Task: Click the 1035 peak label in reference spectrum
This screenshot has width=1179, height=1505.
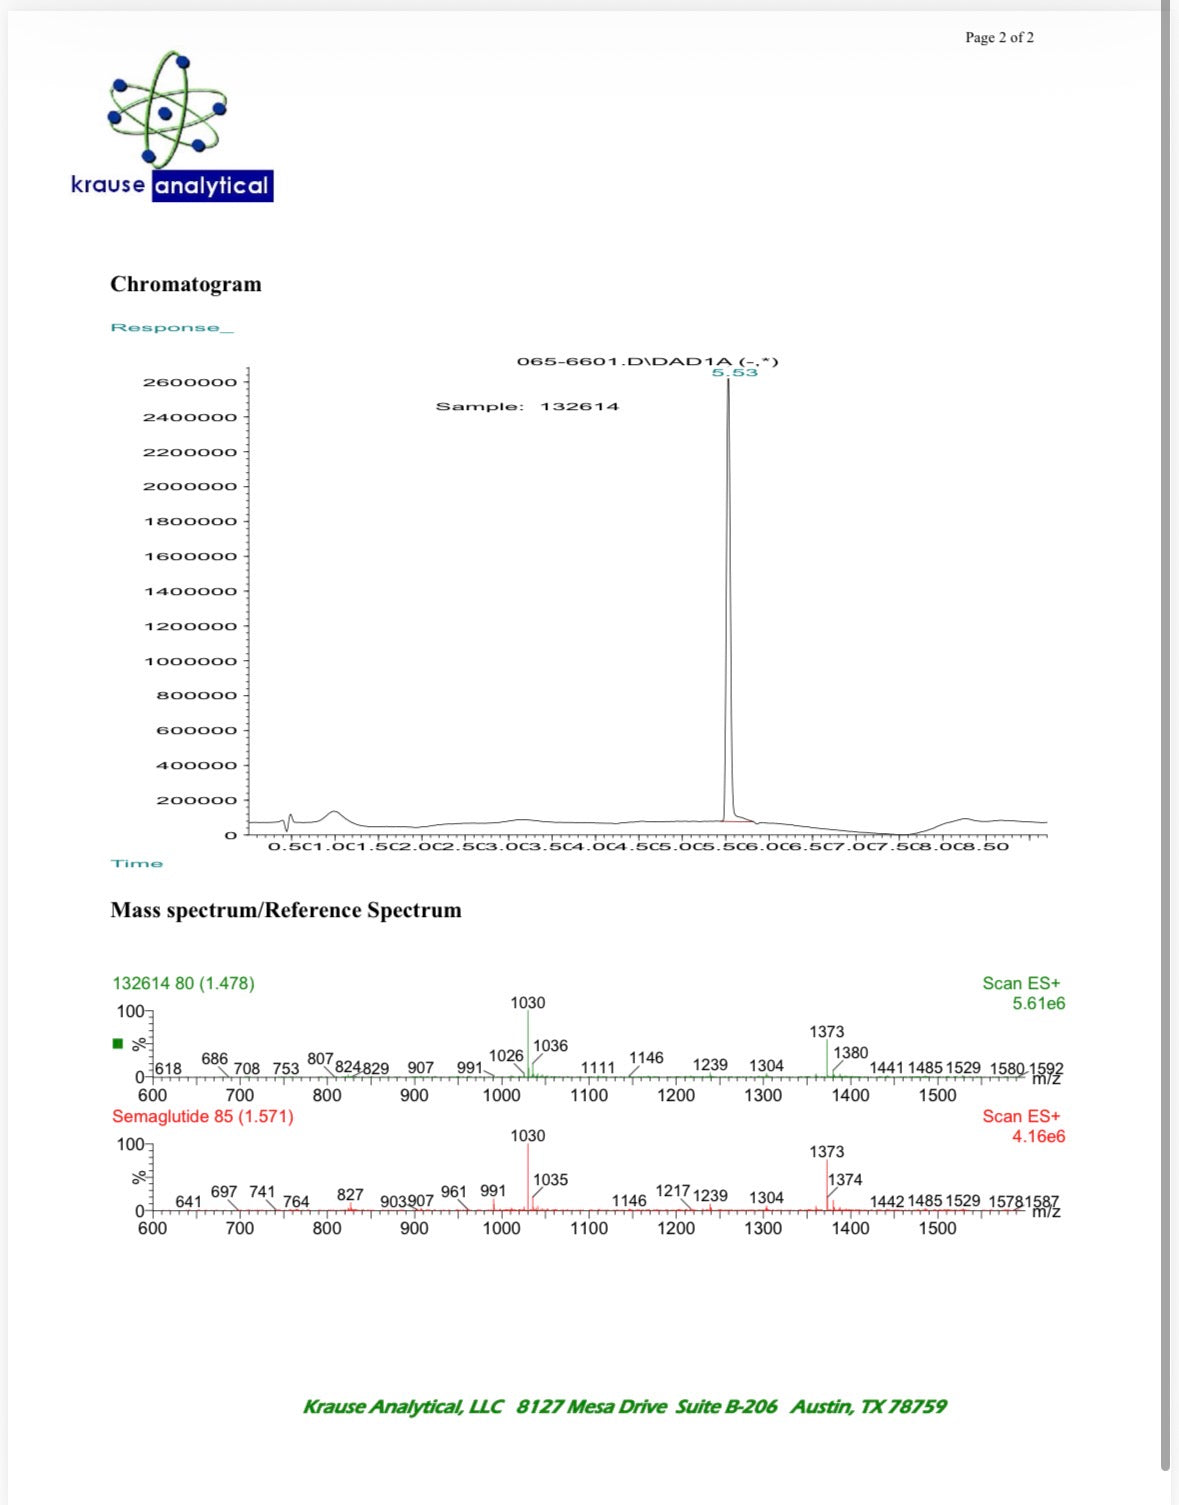Action: [x=550, y=1180]
